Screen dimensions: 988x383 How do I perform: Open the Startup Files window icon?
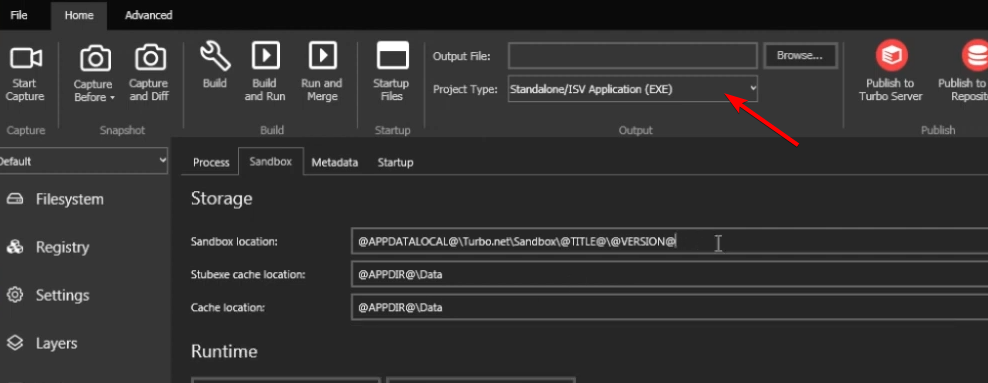point(393,56)
